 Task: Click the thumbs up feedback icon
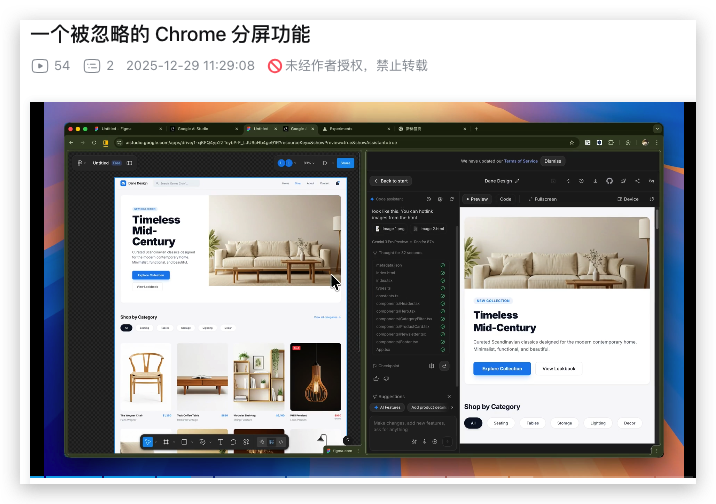376,378
